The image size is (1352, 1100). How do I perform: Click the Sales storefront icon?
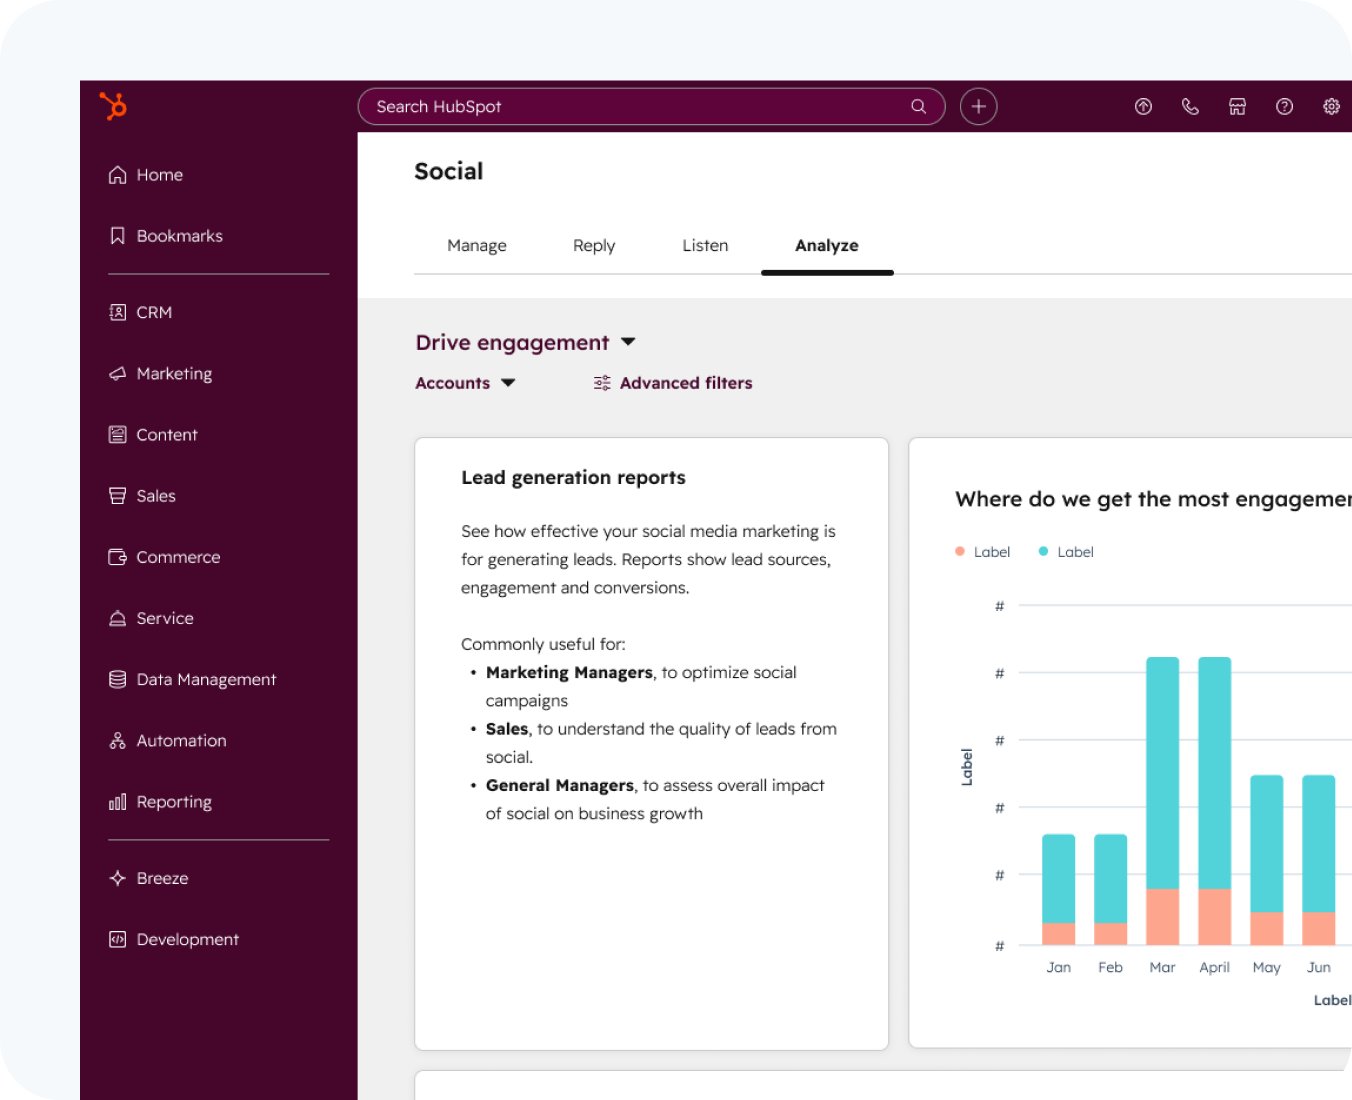pyautogui.click(x=118, y=496)
